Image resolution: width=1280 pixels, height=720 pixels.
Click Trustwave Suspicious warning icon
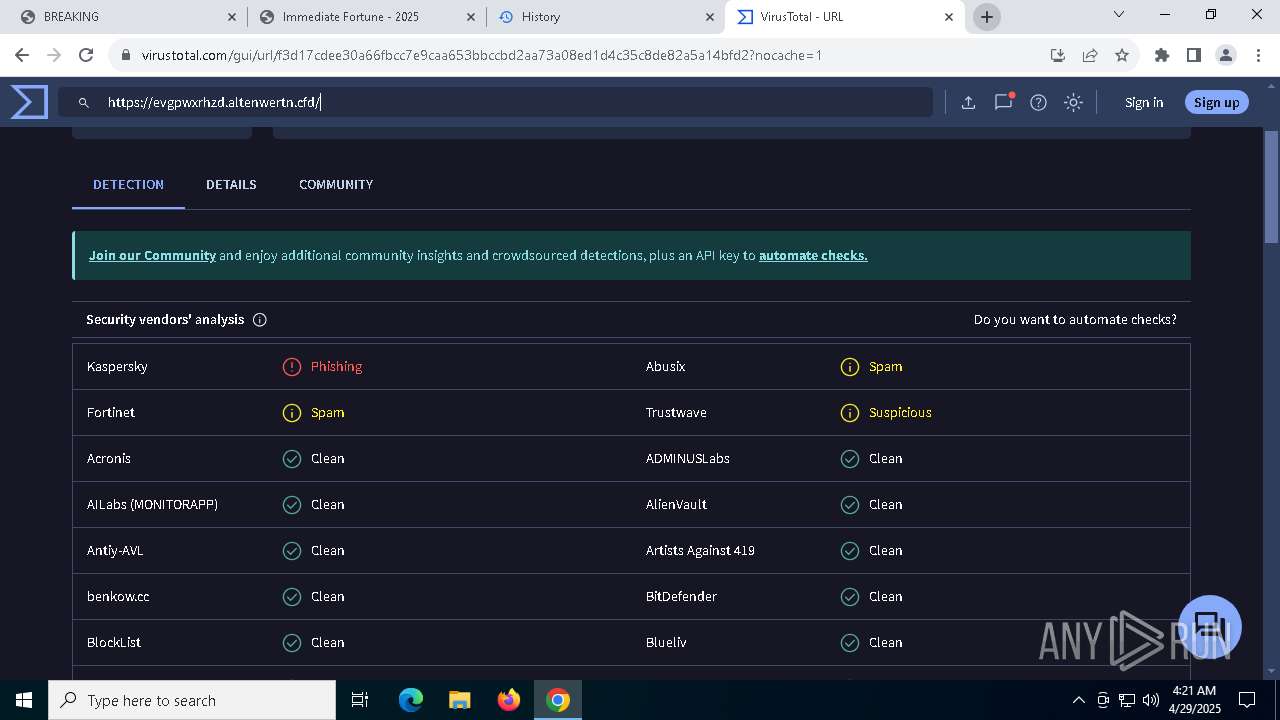click(x=850, y=413)
